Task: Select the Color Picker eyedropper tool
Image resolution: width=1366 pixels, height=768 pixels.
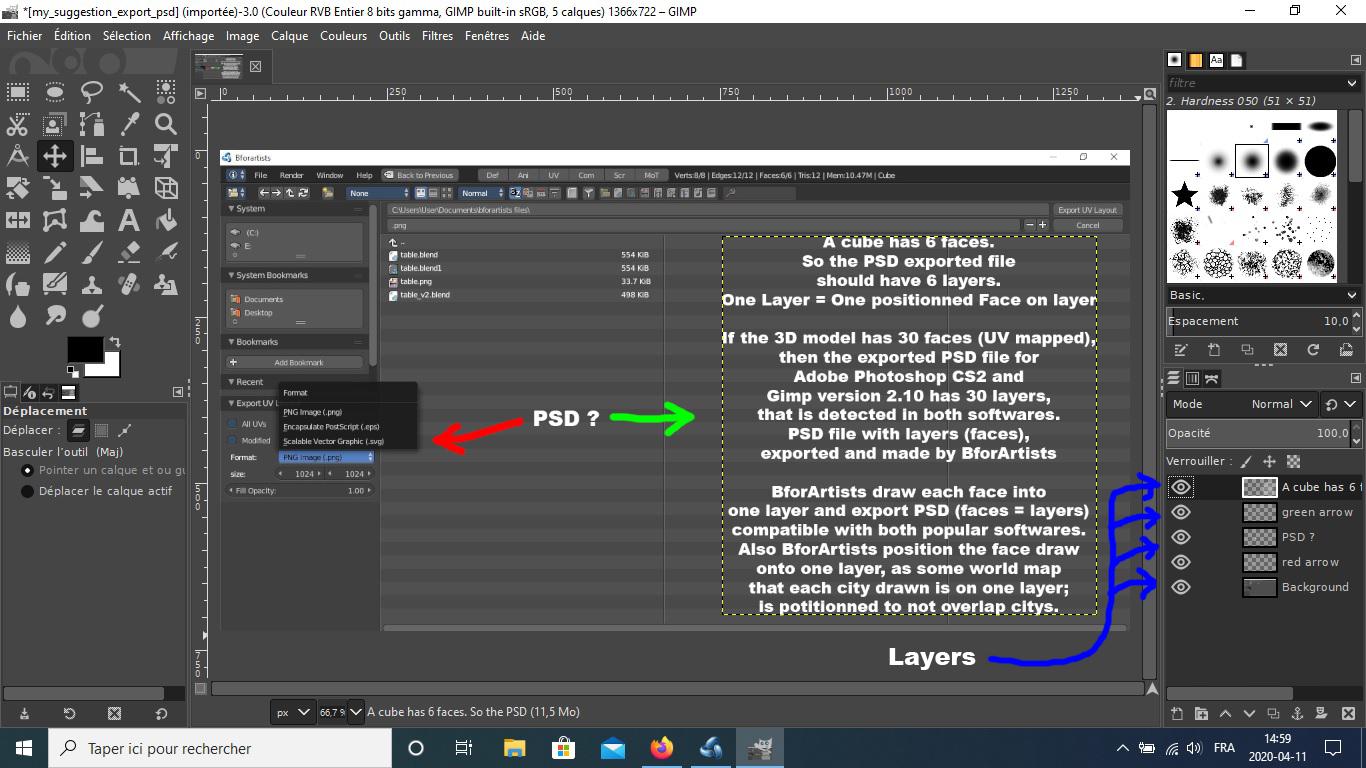Action: [129, 124]
